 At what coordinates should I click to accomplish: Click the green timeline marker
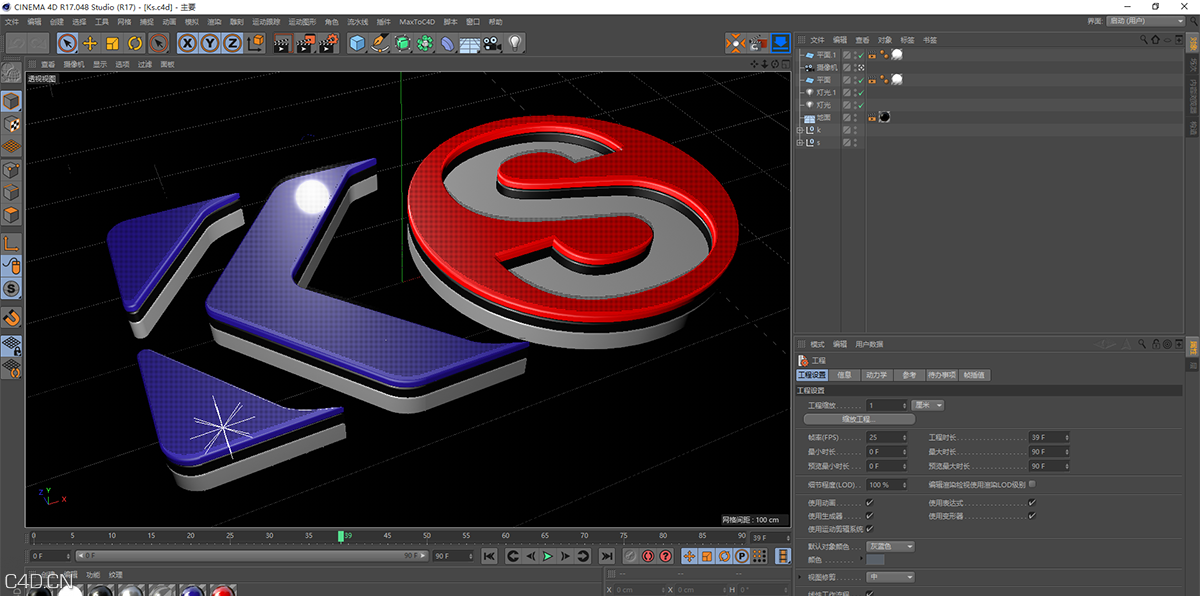click(x=343, y=537)
